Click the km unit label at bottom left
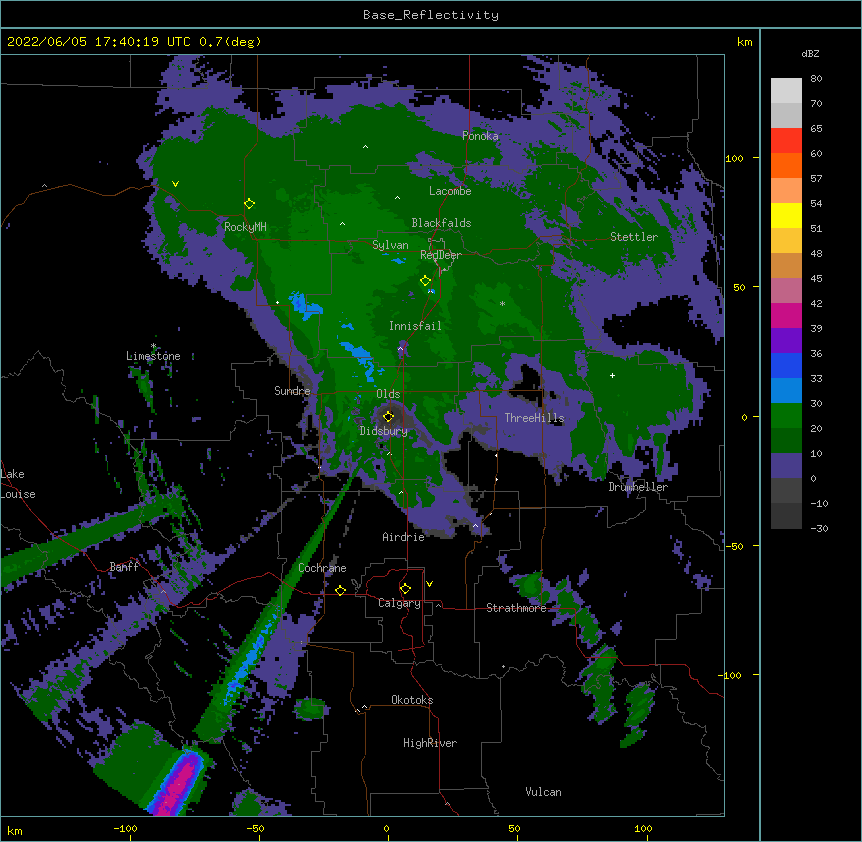The height and width of the screenshot is (842, 862). (x=15, y=831)
